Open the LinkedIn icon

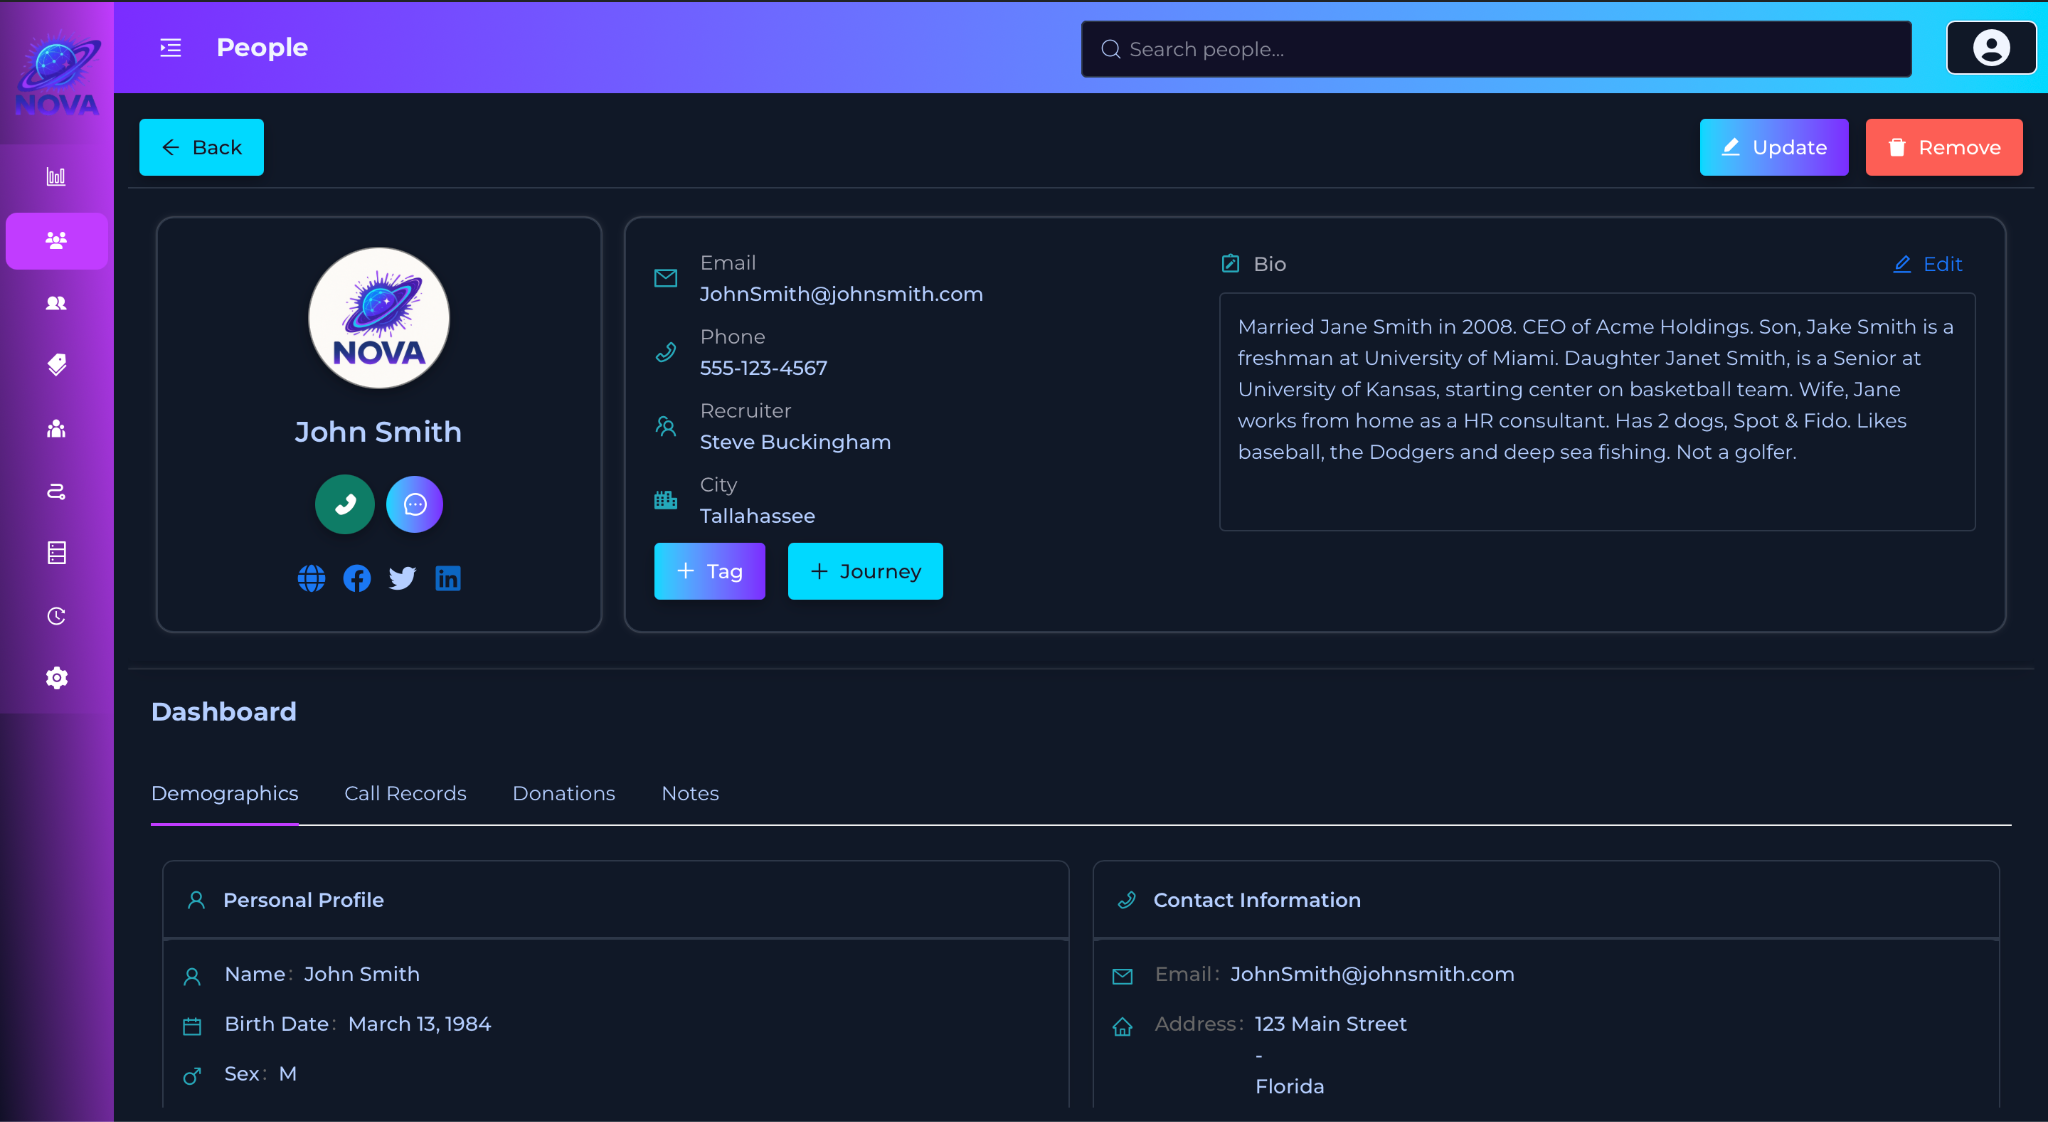click(x=448, y=578)
